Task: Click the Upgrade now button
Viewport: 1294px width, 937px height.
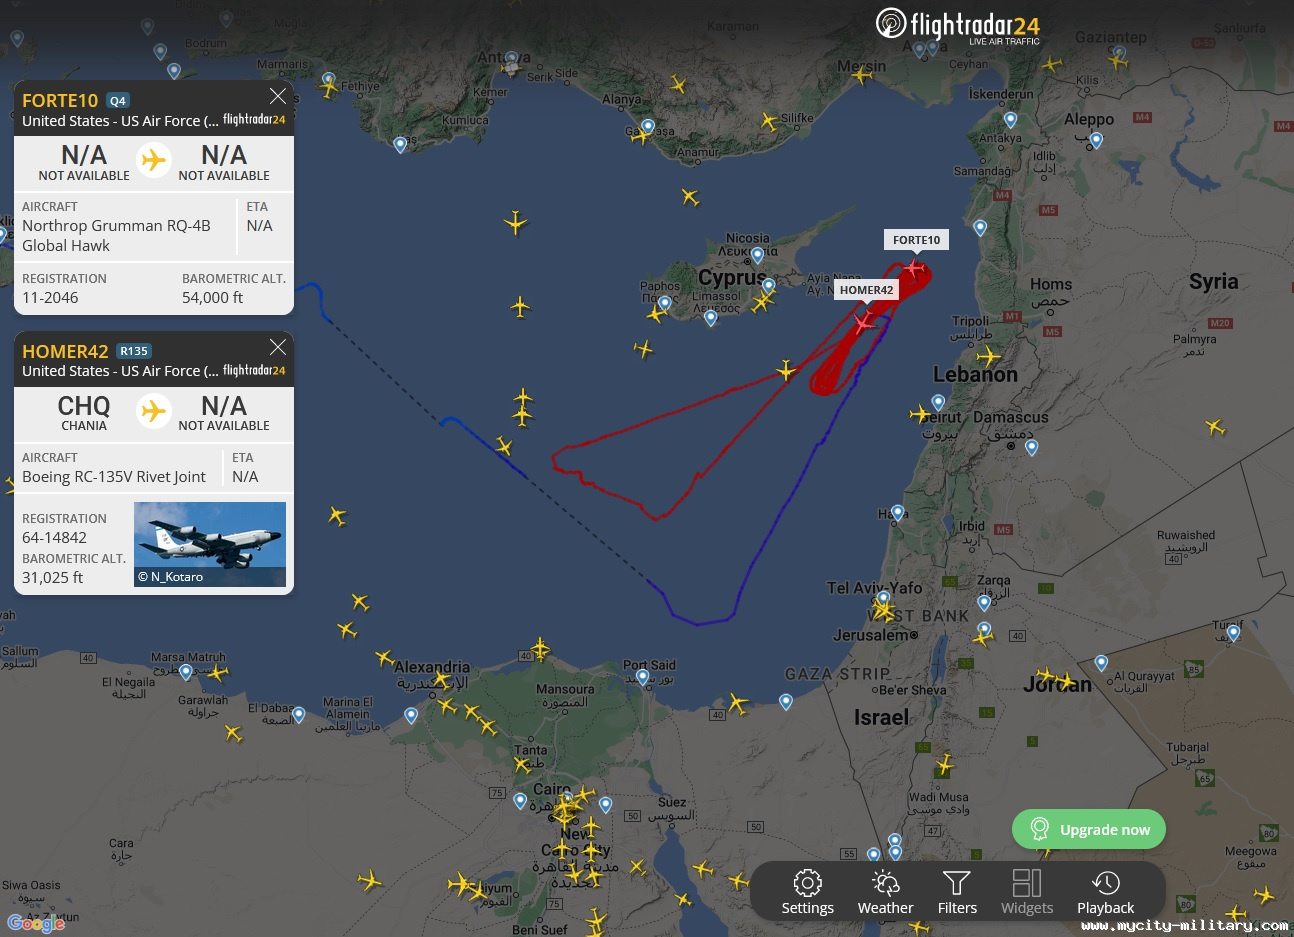Action: (x=1088, y=829)
